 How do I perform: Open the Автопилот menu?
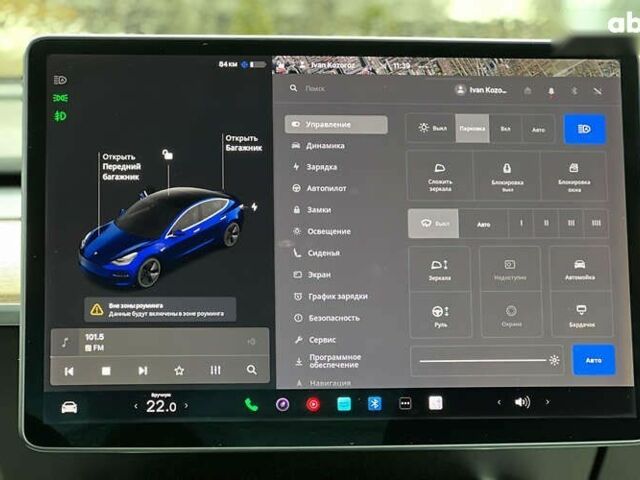320,188
